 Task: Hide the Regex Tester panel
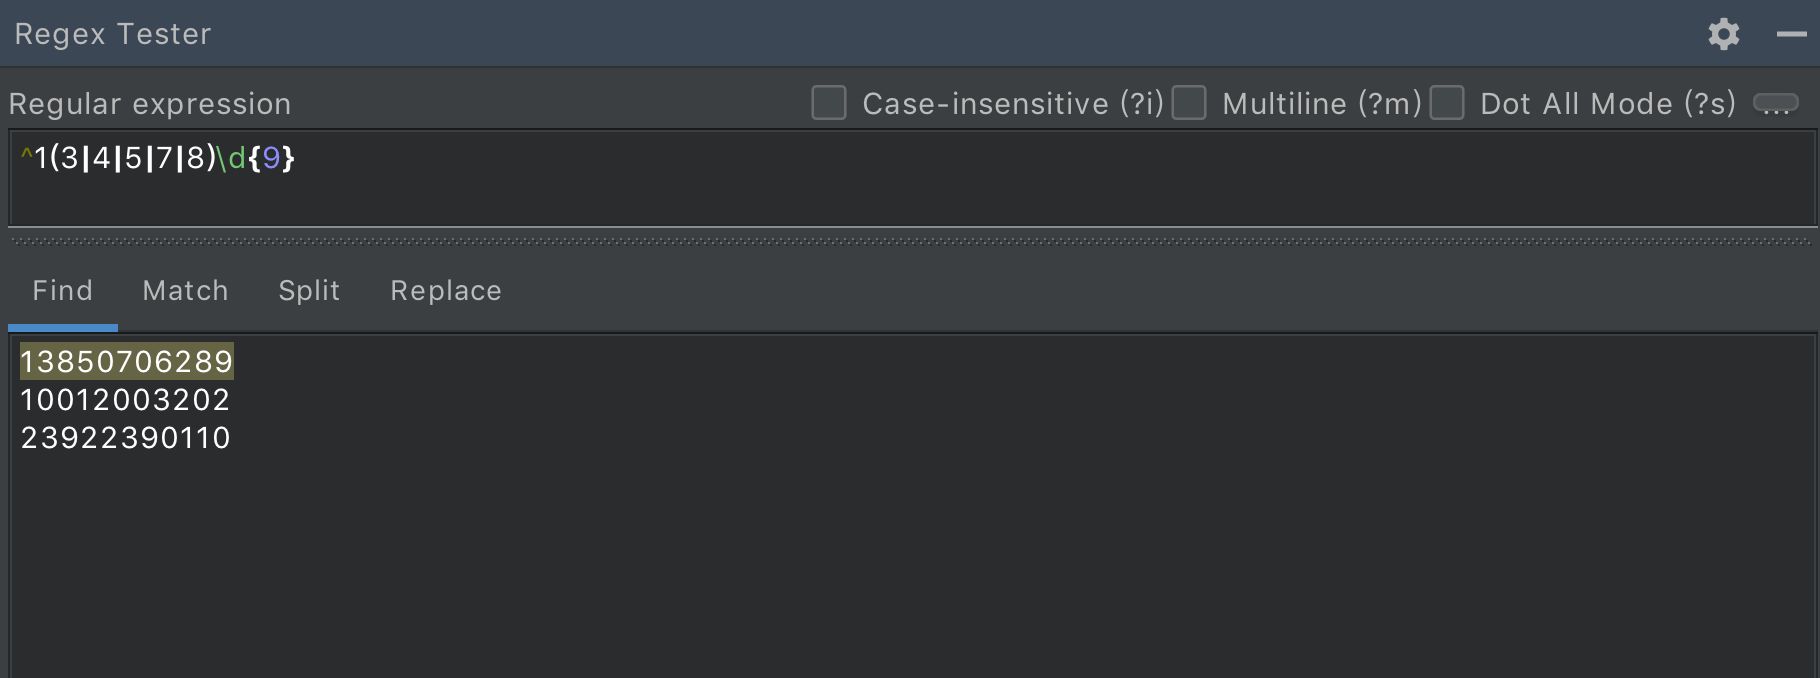coord(1791,34)
